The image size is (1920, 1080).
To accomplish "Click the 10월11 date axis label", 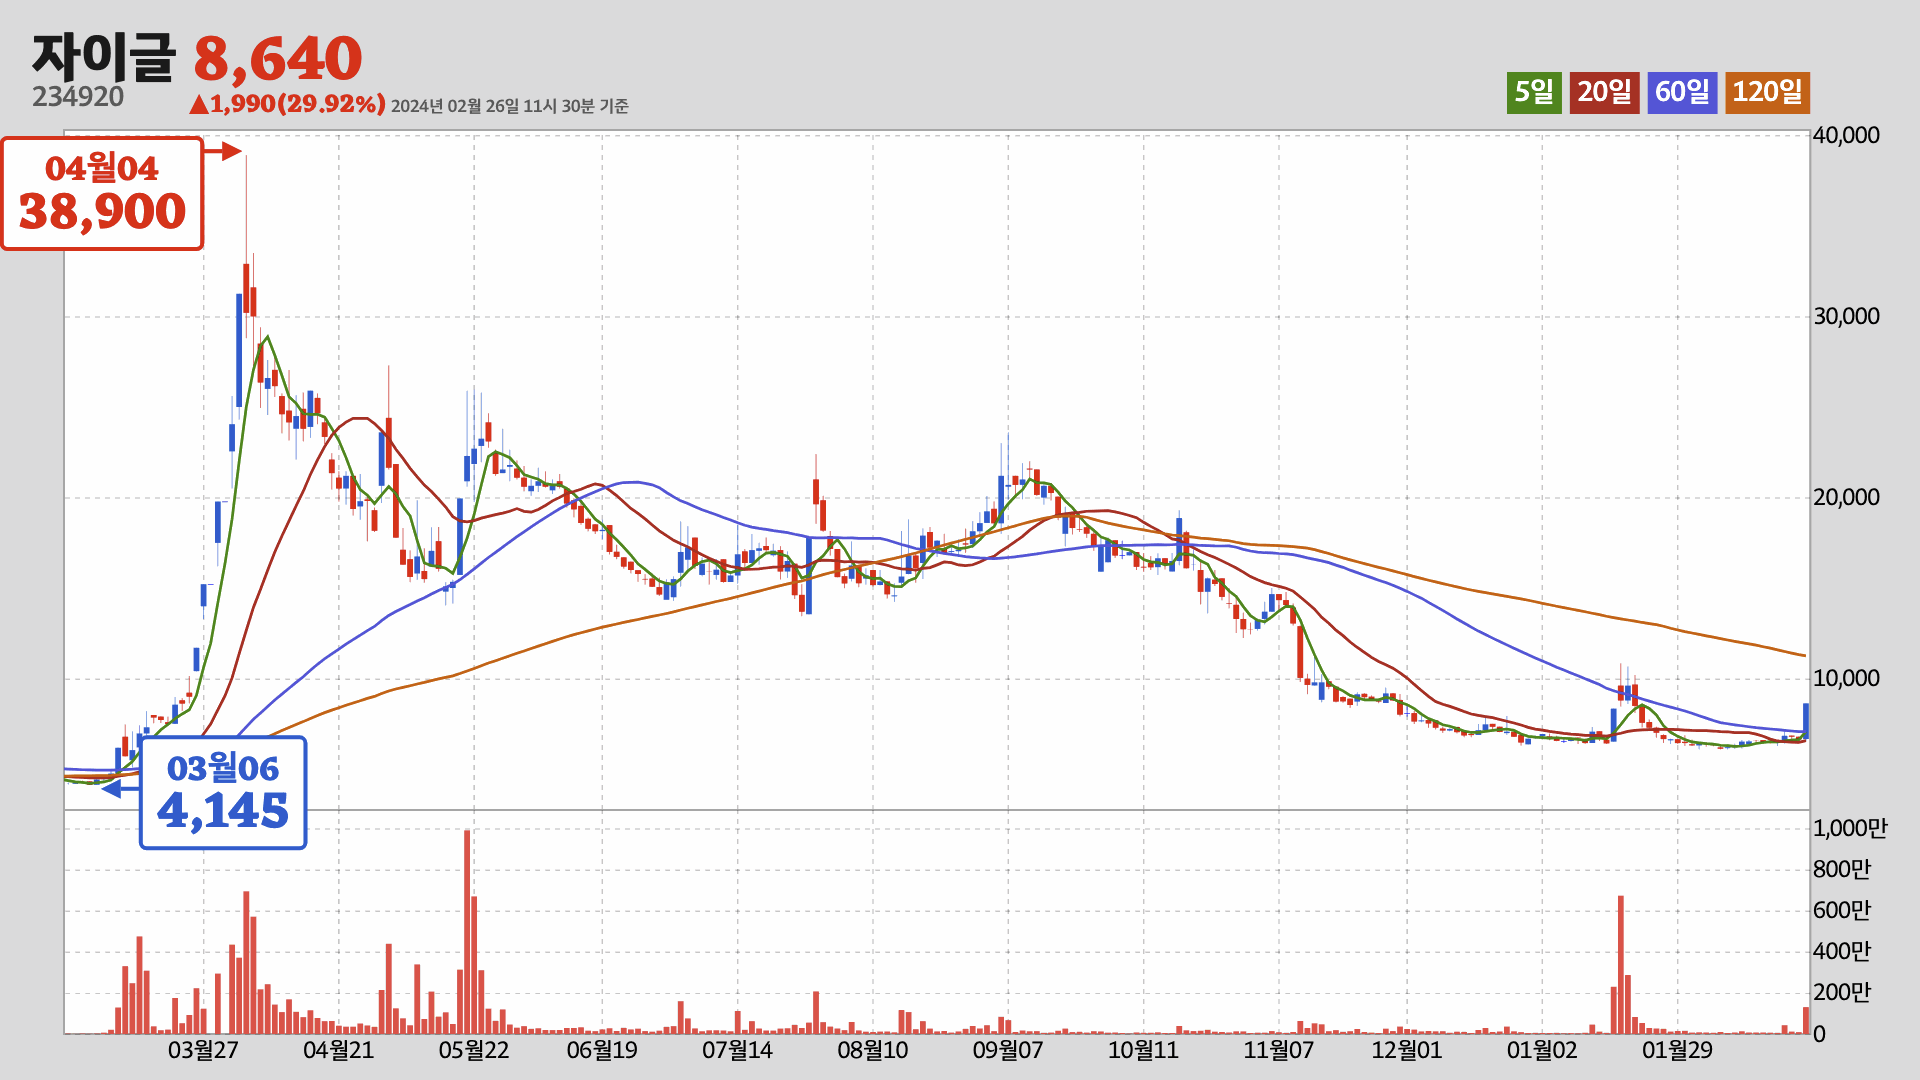I will [x=1143, y=1050].
